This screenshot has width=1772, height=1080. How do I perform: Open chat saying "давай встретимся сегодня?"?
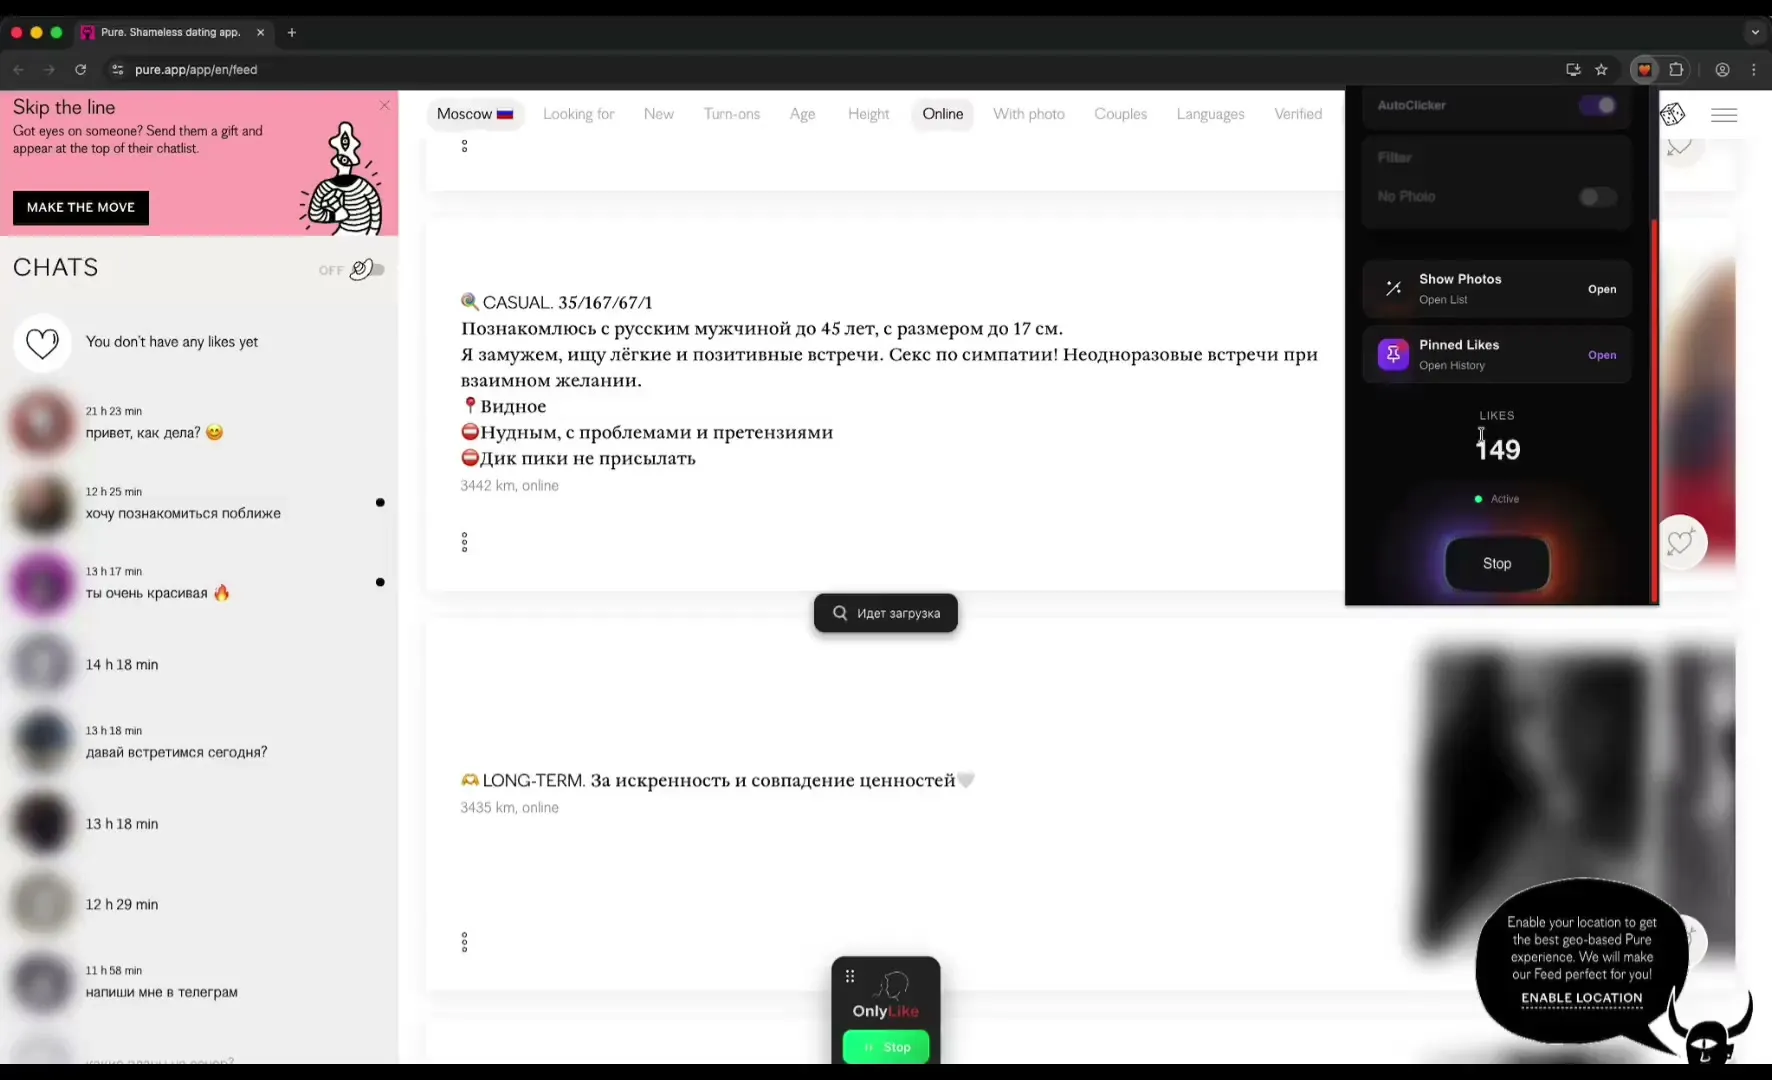click(x=176, y=752)
